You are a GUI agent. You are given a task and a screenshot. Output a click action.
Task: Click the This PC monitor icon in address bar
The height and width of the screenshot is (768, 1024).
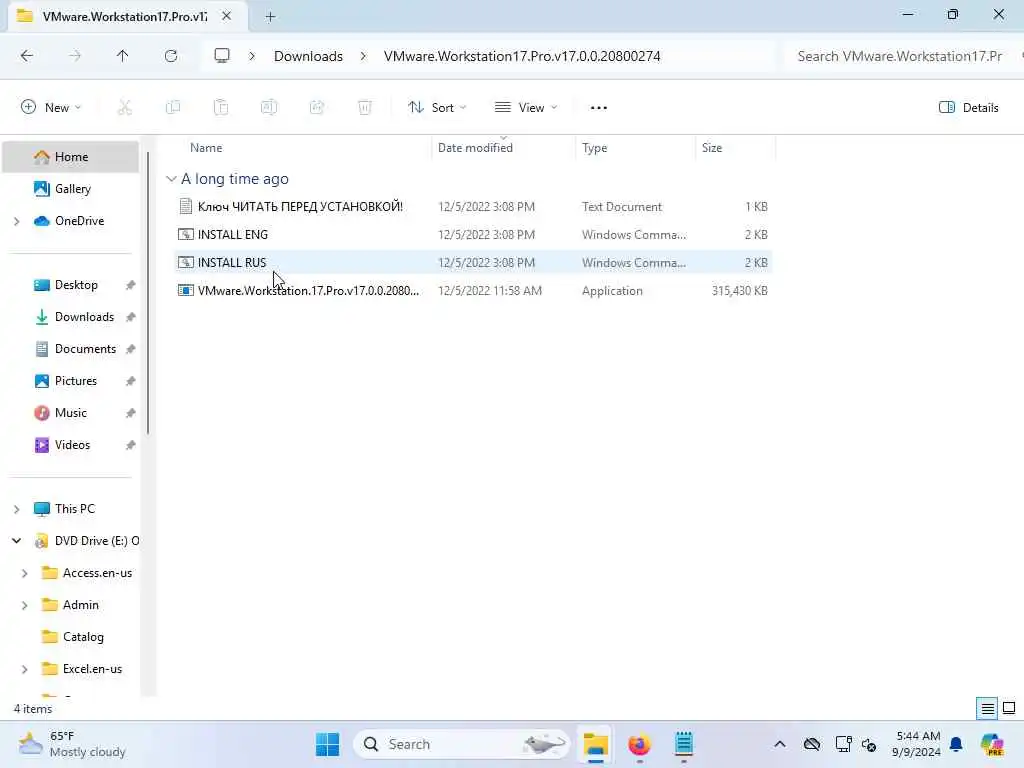click(x=222, y=56)
